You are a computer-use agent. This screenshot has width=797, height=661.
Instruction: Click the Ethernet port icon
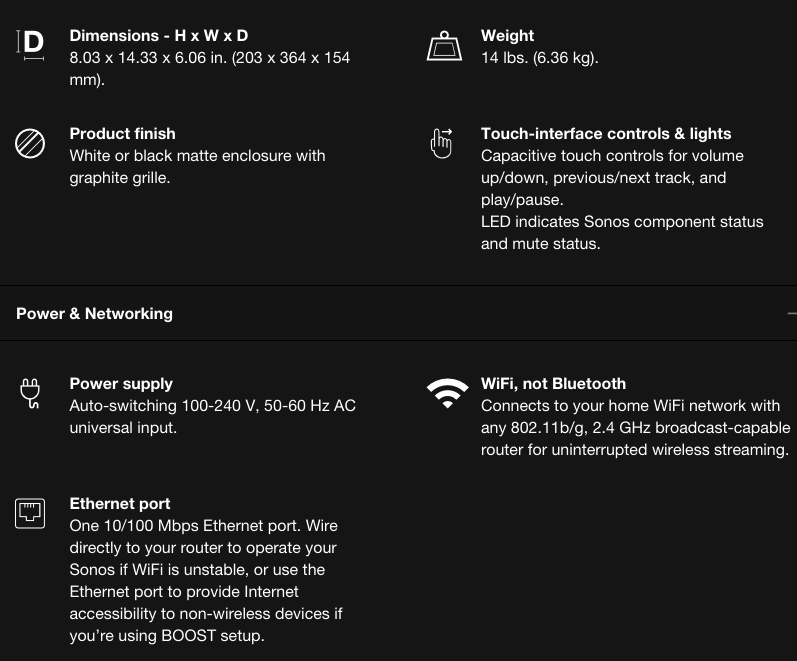pyautogui.click(x=30, y=514)
